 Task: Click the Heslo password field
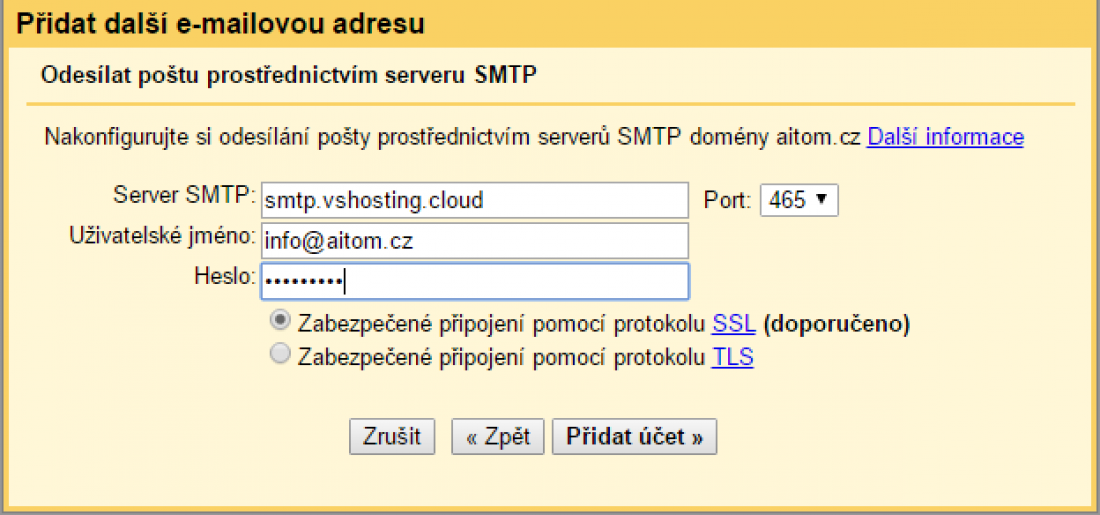(474, 281)
